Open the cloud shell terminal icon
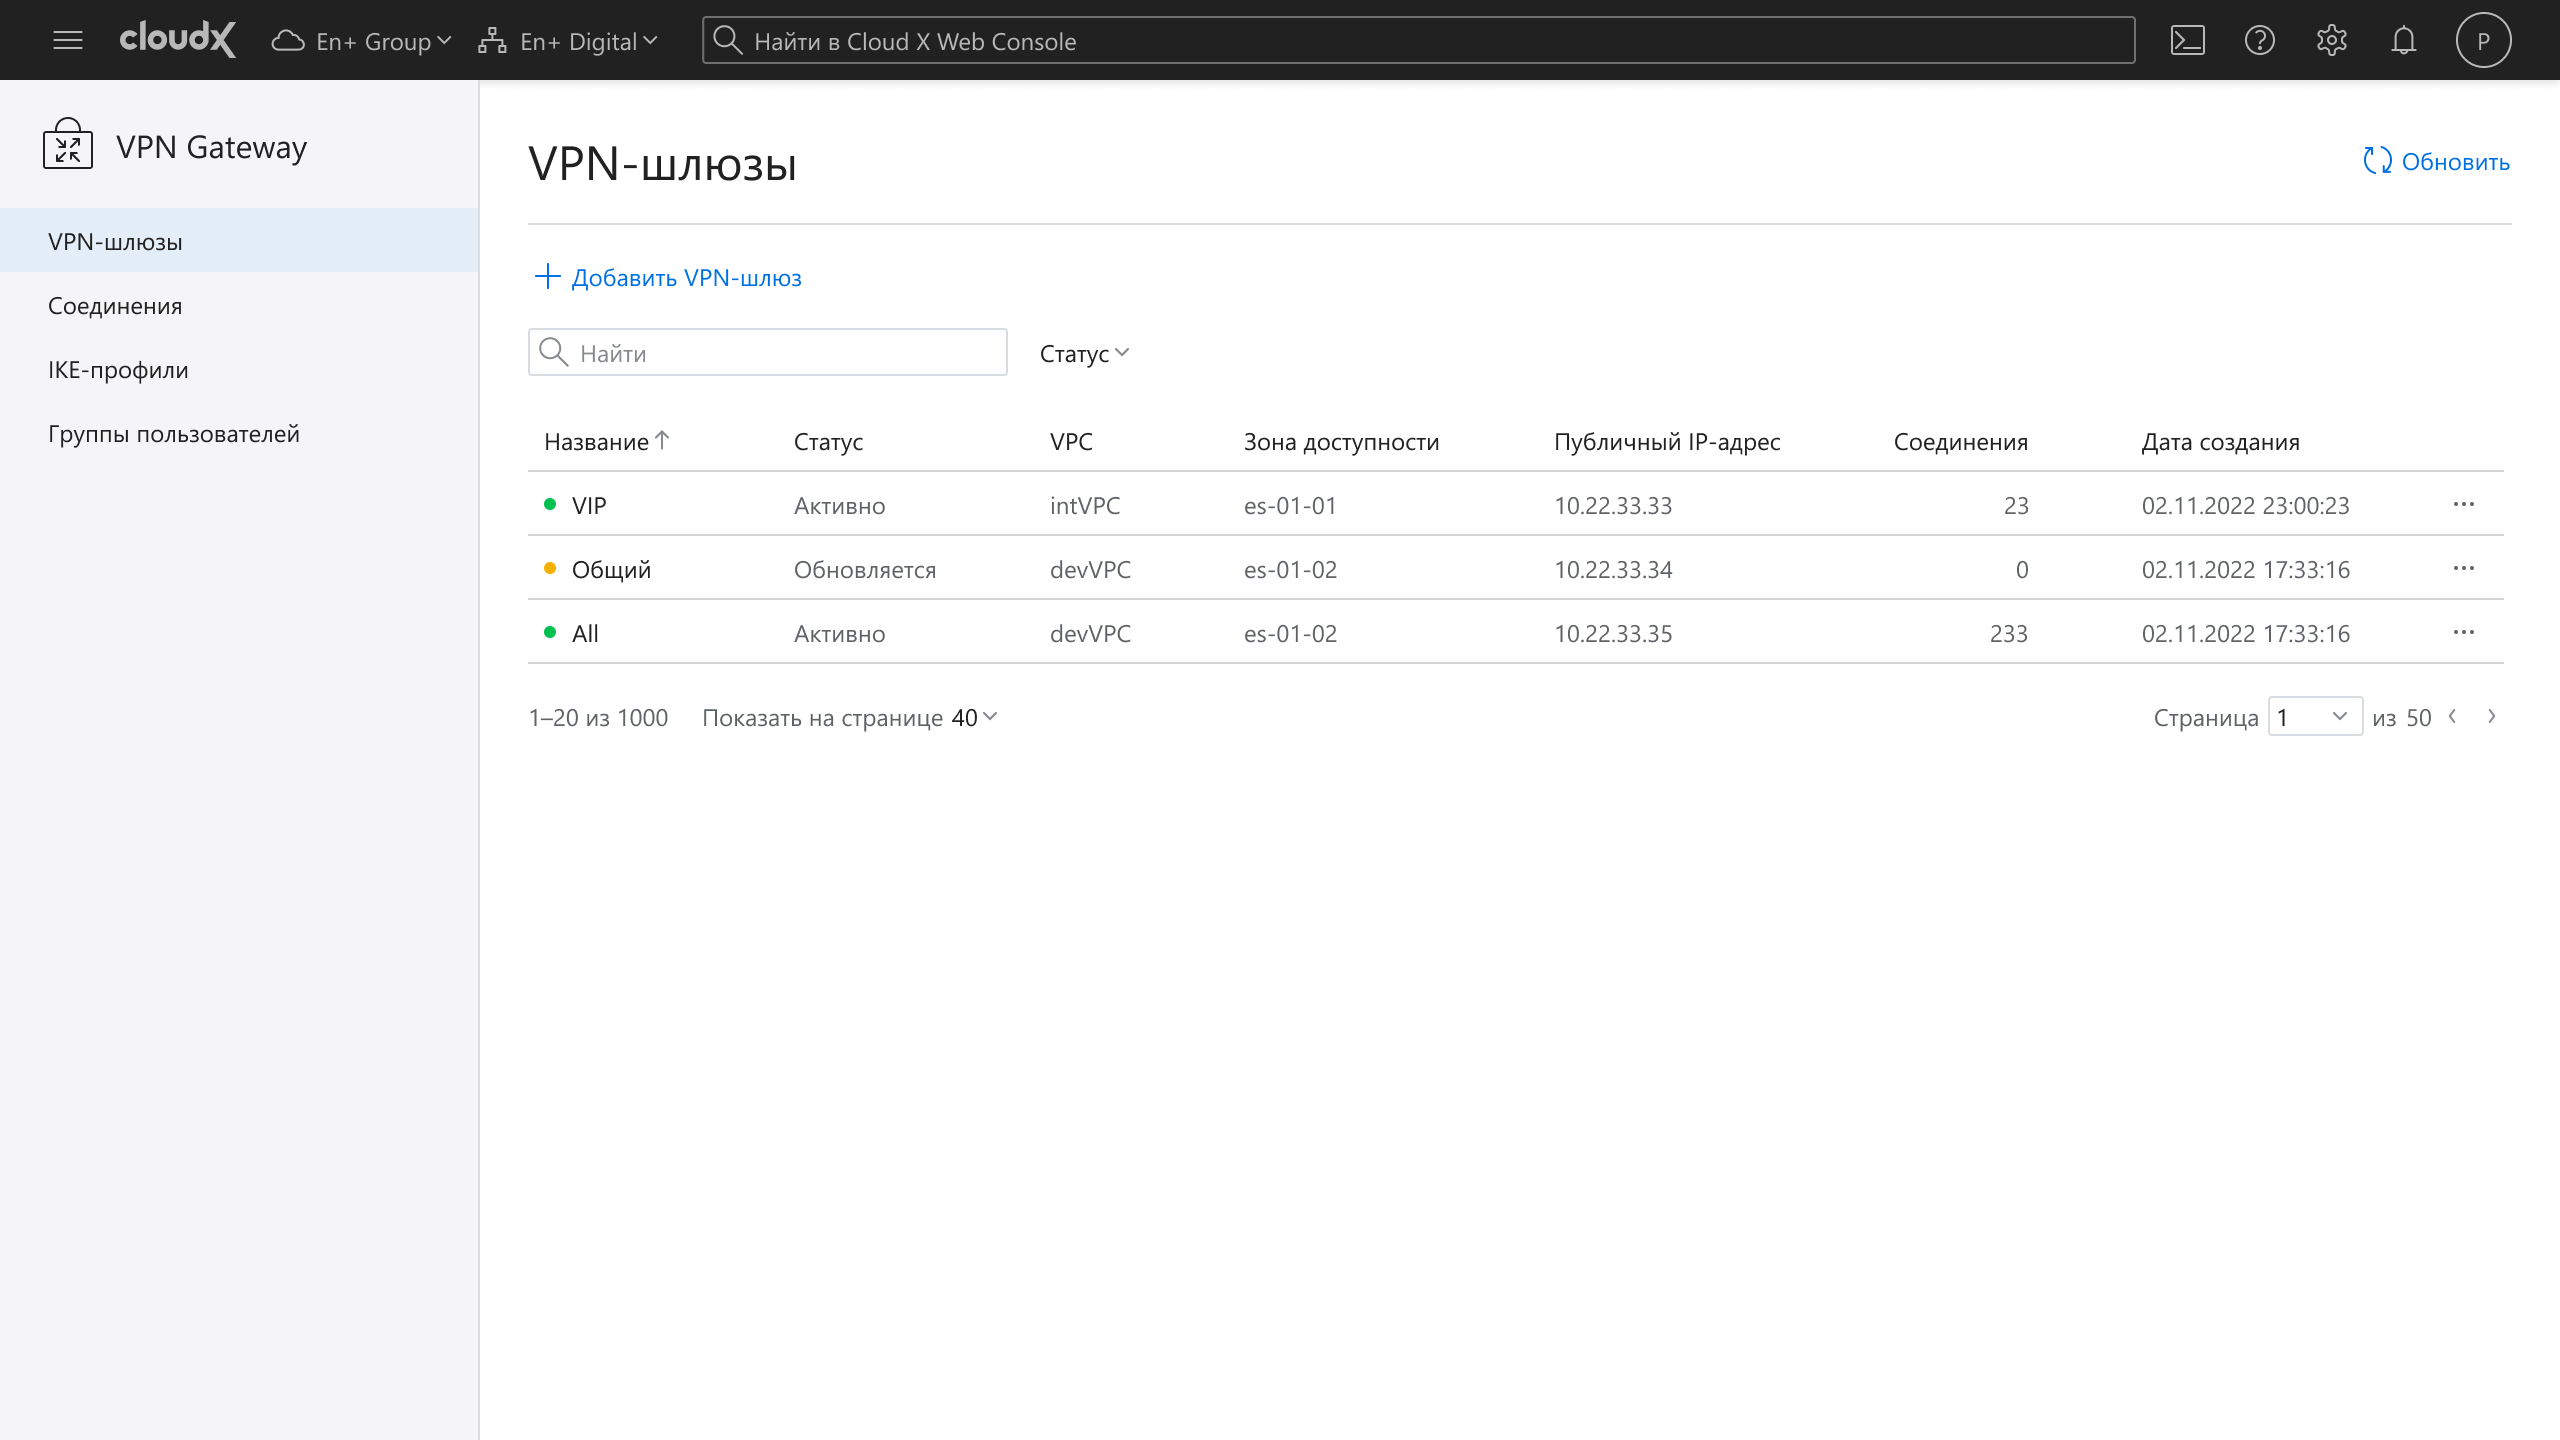This screenshot has width=2560, height=1440. click(2187, 40)
